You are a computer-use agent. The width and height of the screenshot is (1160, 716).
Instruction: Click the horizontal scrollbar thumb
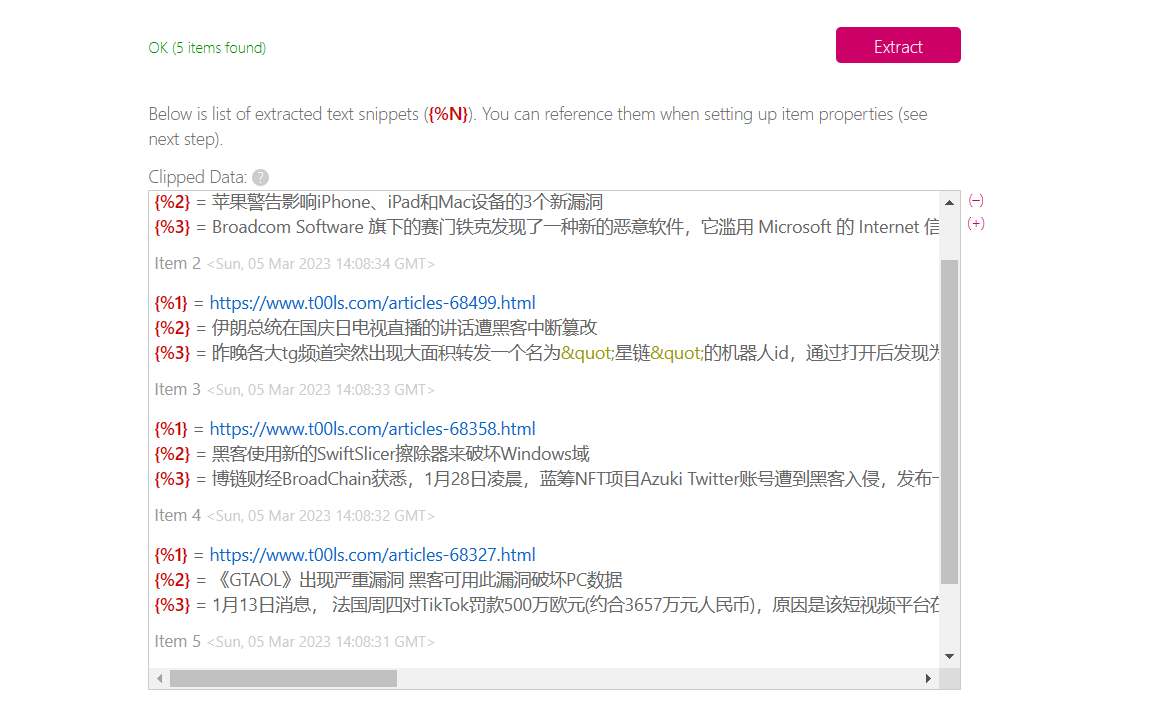coord(283,679)
